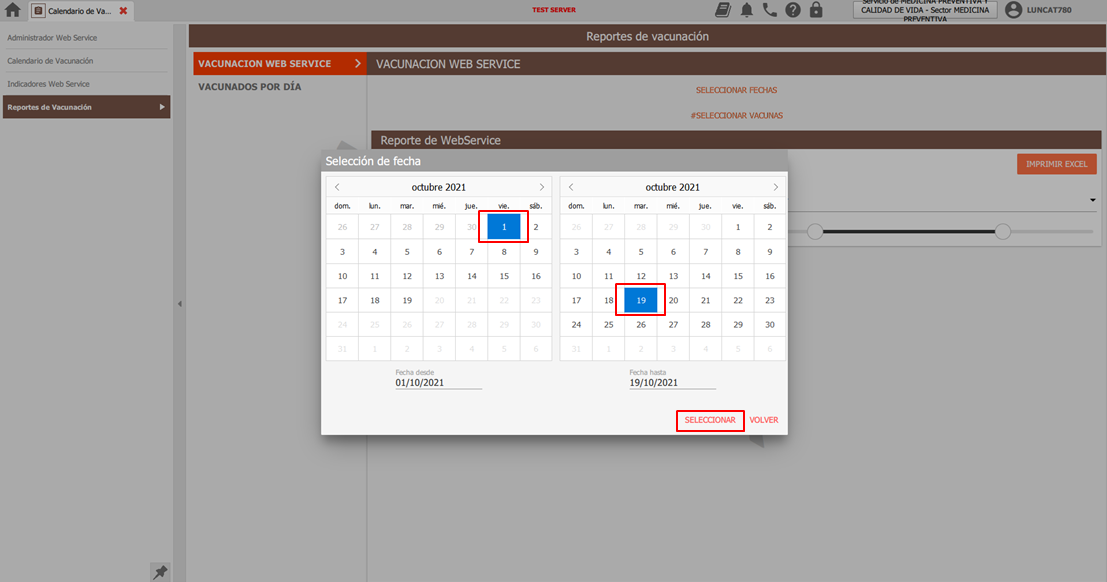Open the dropdown arrow above the range slider

click(1092, 199)
